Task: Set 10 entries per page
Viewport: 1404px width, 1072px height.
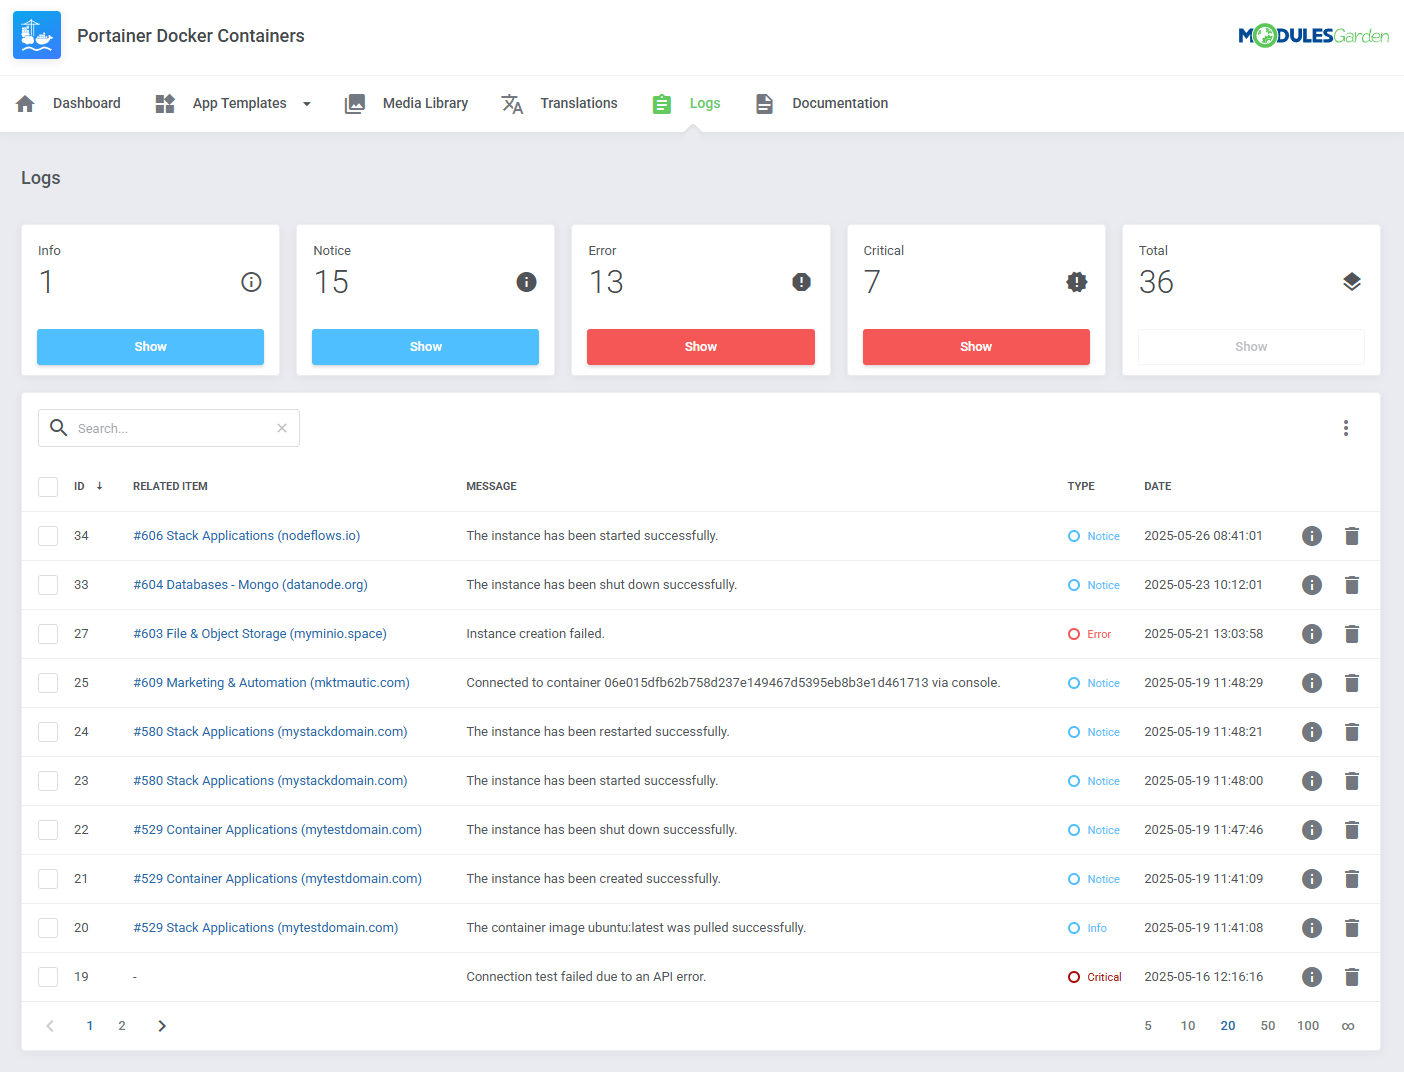Action: [x=1188, y=1026]
